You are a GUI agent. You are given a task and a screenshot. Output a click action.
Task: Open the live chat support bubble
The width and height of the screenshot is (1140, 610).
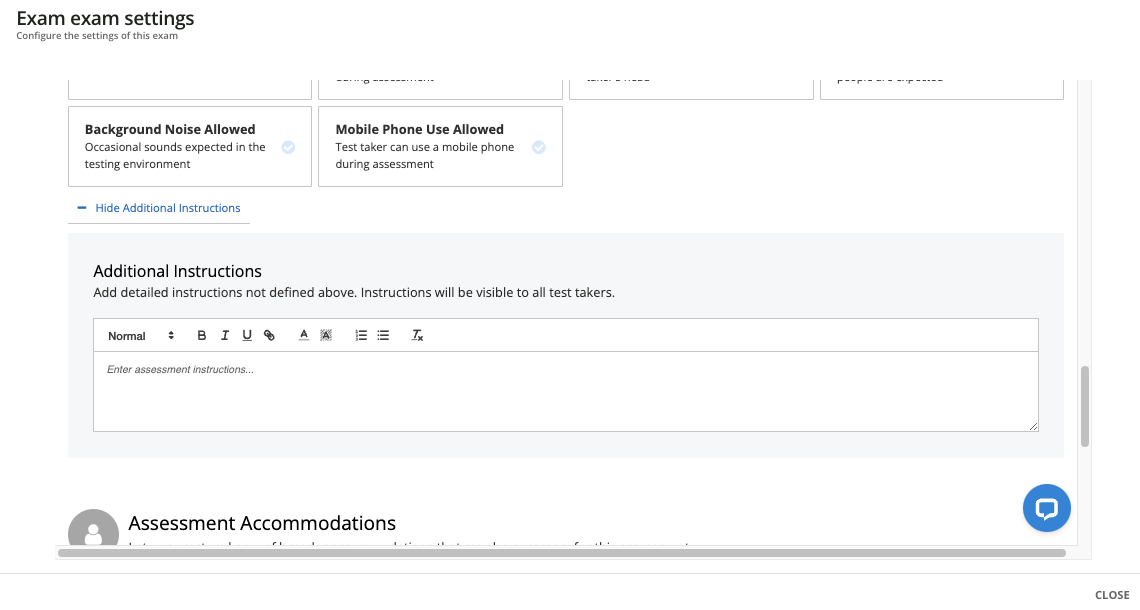(1046, 509)
